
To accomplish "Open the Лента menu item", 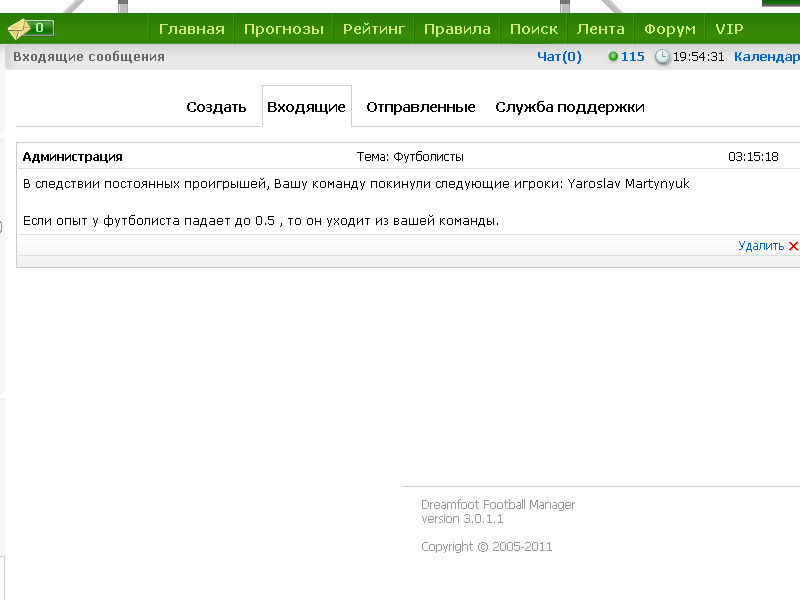I will pyautogui.click(x=601, y=29).
